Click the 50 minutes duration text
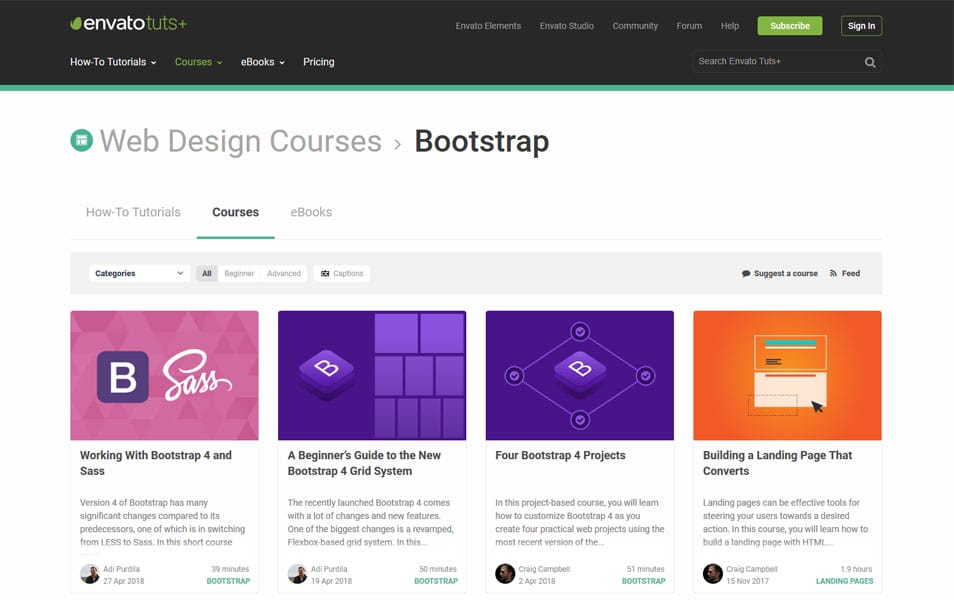The image size is (954, 600). pos(437,569)
